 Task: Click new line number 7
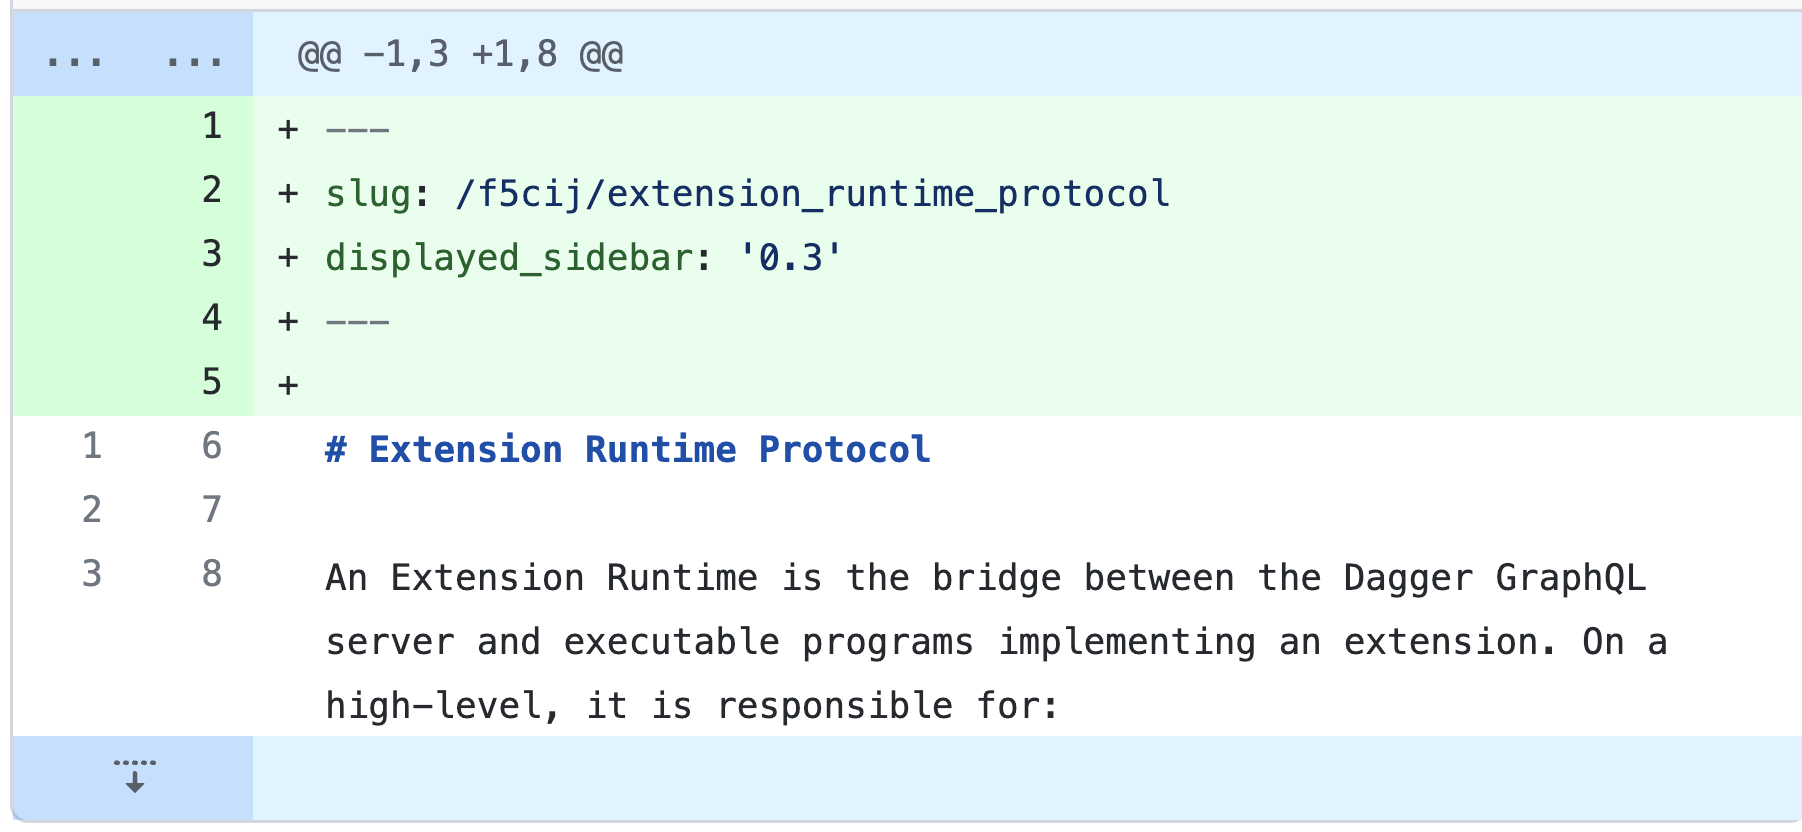(x=211, y=510)
